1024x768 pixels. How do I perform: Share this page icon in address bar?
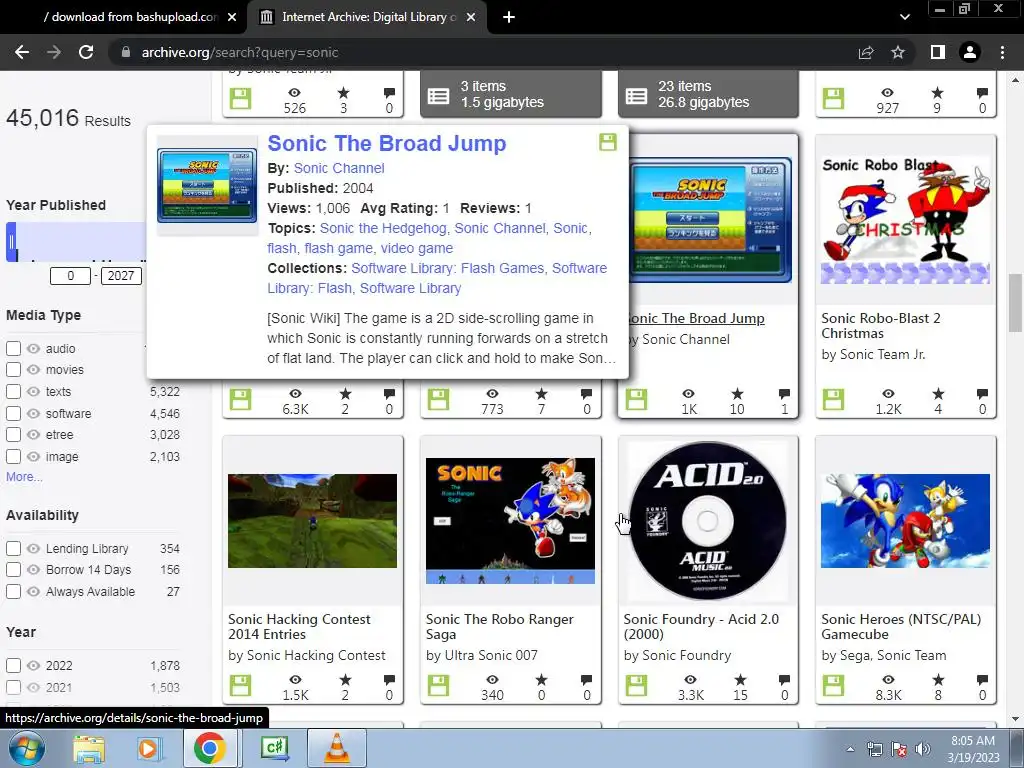866,52
